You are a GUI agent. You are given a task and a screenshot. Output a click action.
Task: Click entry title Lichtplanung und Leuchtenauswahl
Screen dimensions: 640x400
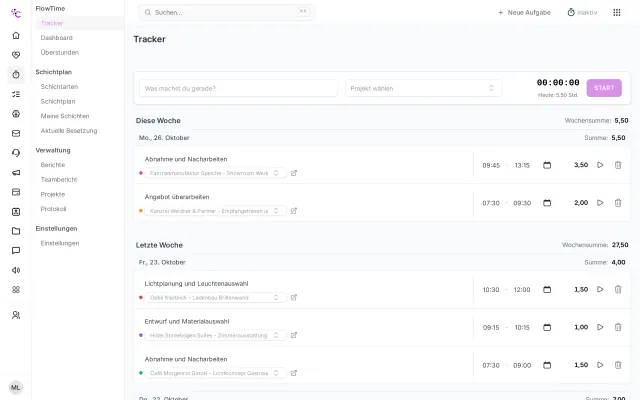pos(196,284)
